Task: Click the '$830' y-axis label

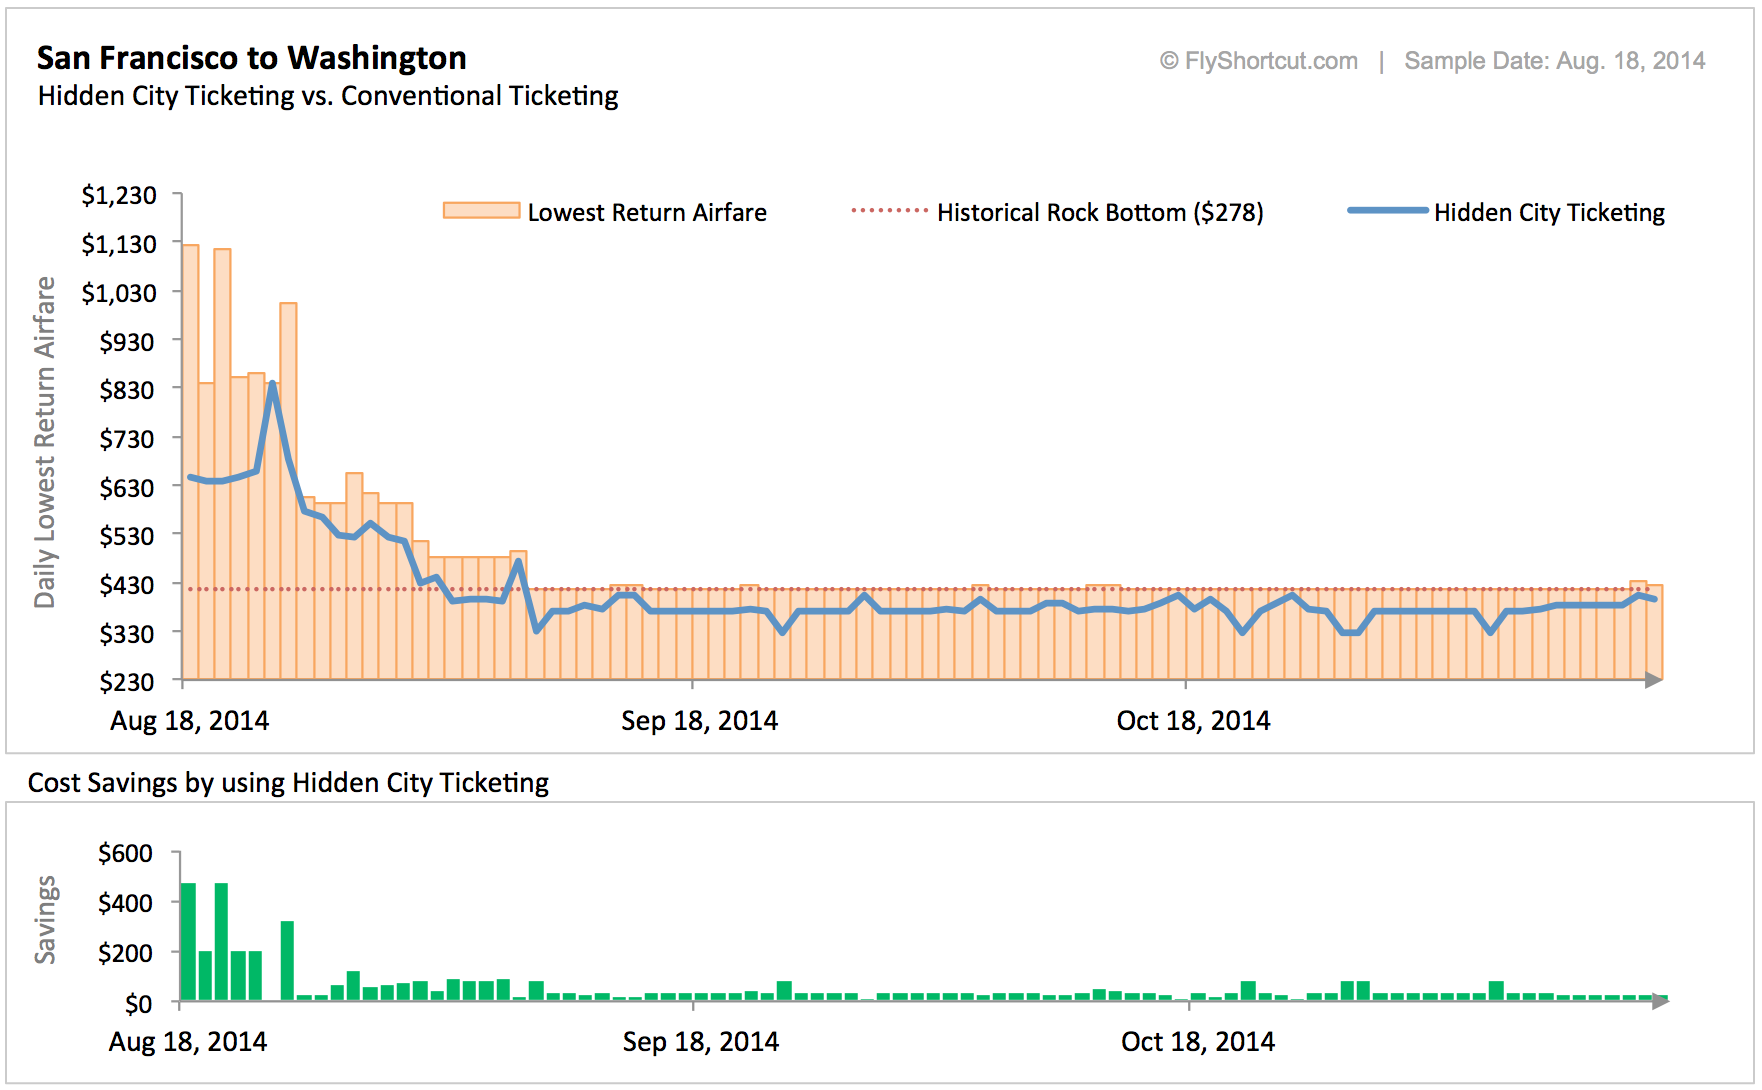Action: [127, 390]
